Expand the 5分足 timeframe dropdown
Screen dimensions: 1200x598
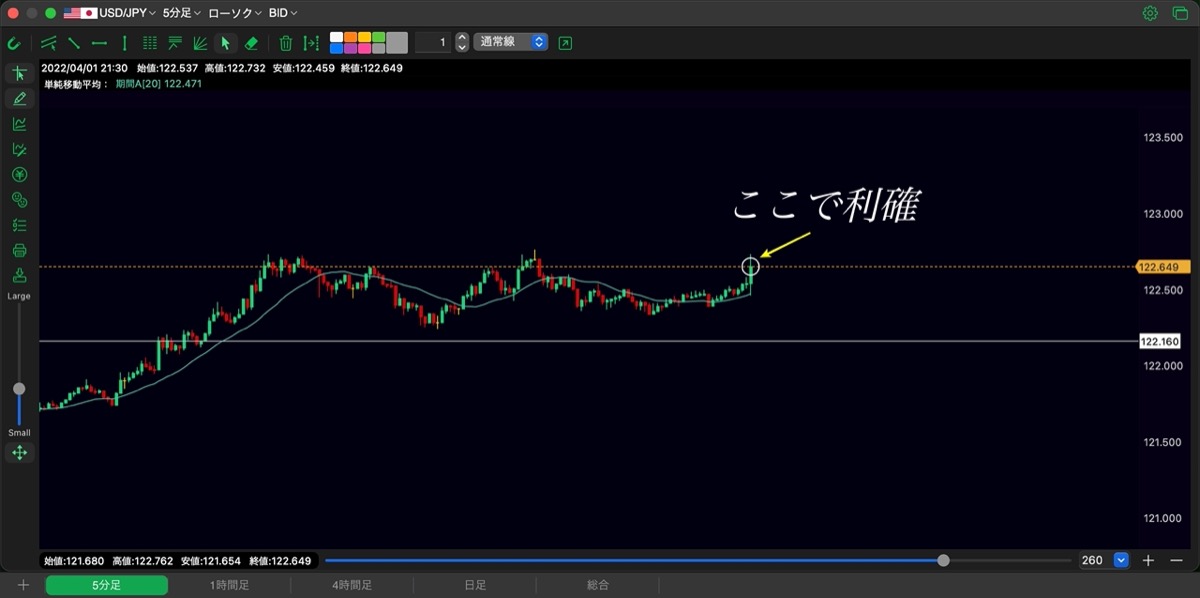point(182,13)
